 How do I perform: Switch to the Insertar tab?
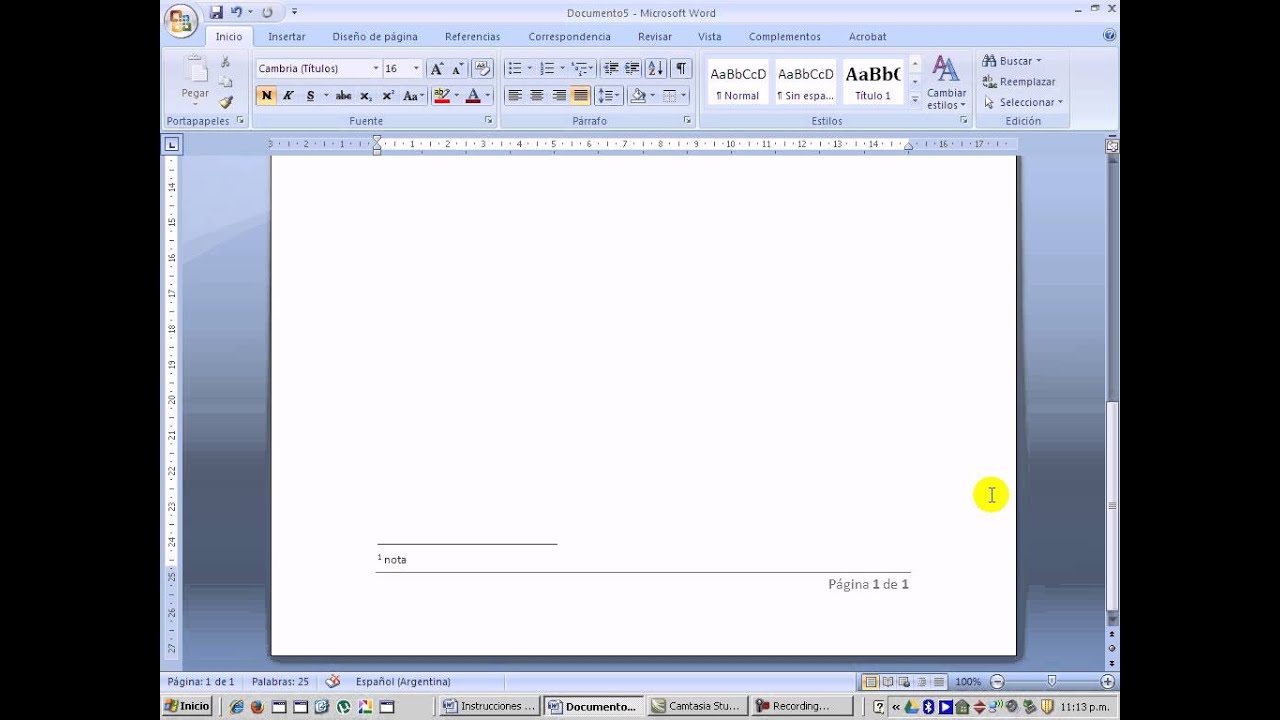pyautogui.click(x=287, y=37)
